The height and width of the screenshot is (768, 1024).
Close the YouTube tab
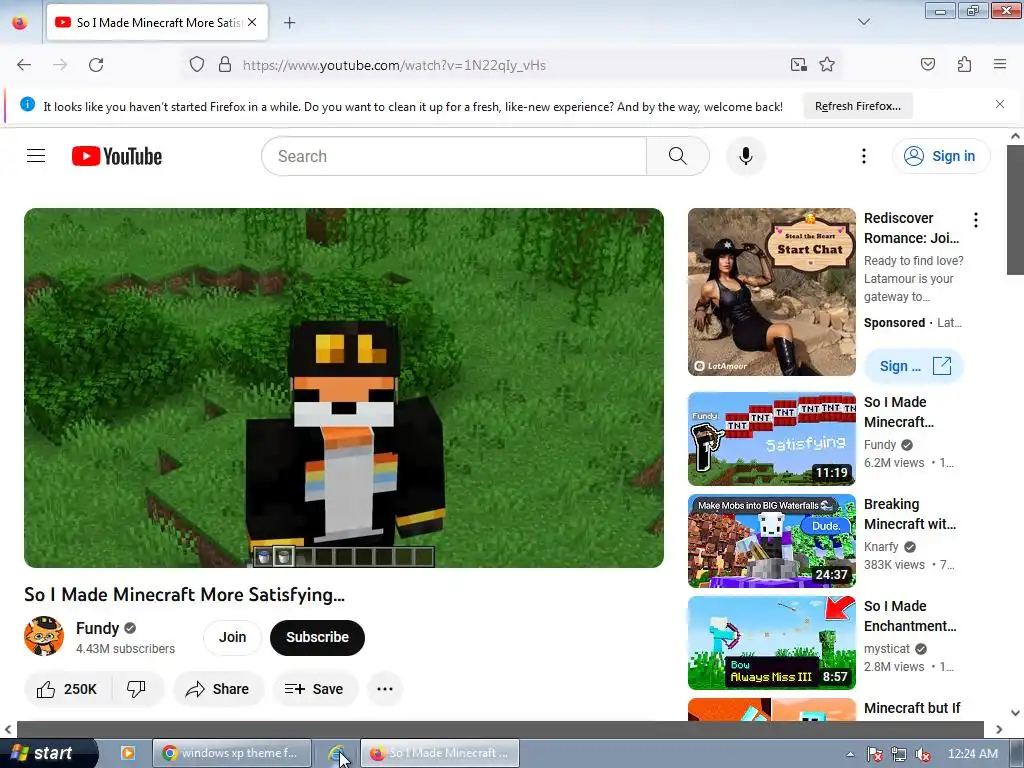252,22
